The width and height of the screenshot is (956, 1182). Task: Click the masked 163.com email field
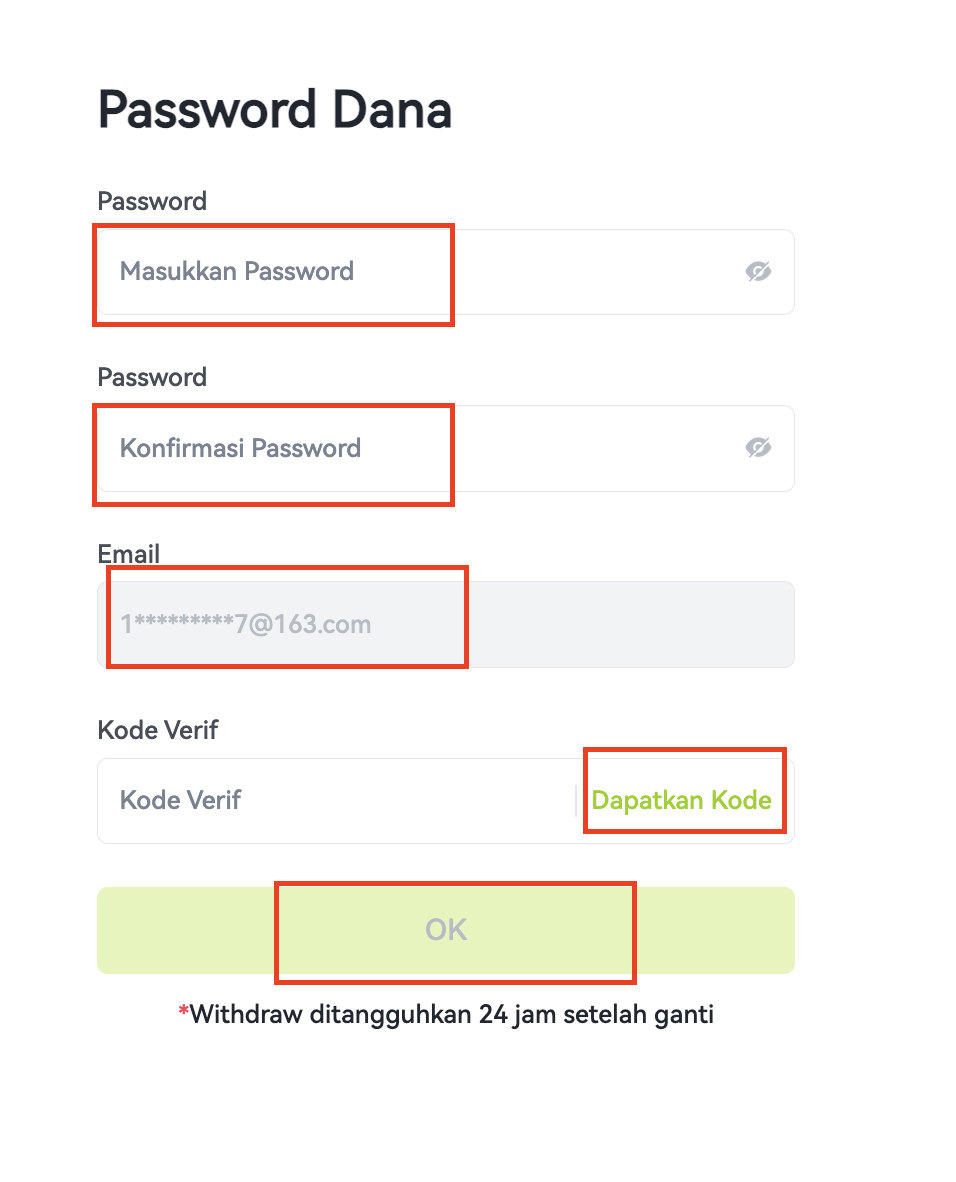(x=446, y=624)
